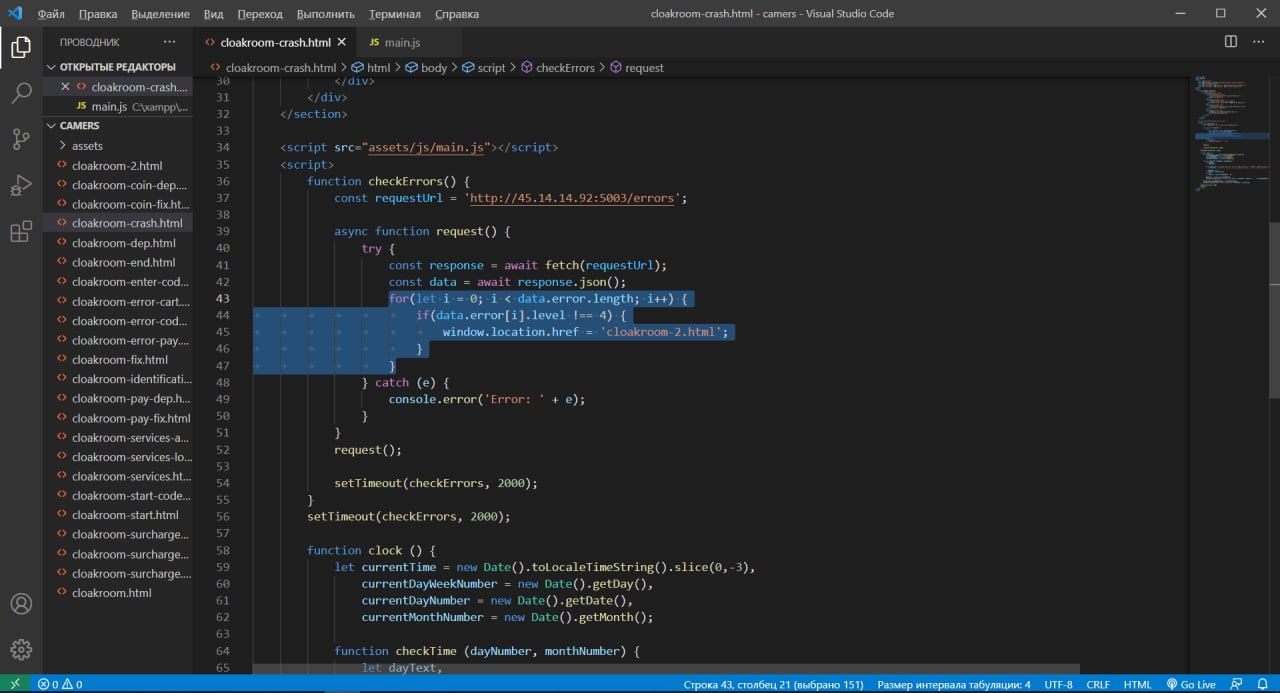The image size is (1280, 693).
Task: Open editor More Actions ellipsis
Action: (1260, 42)
